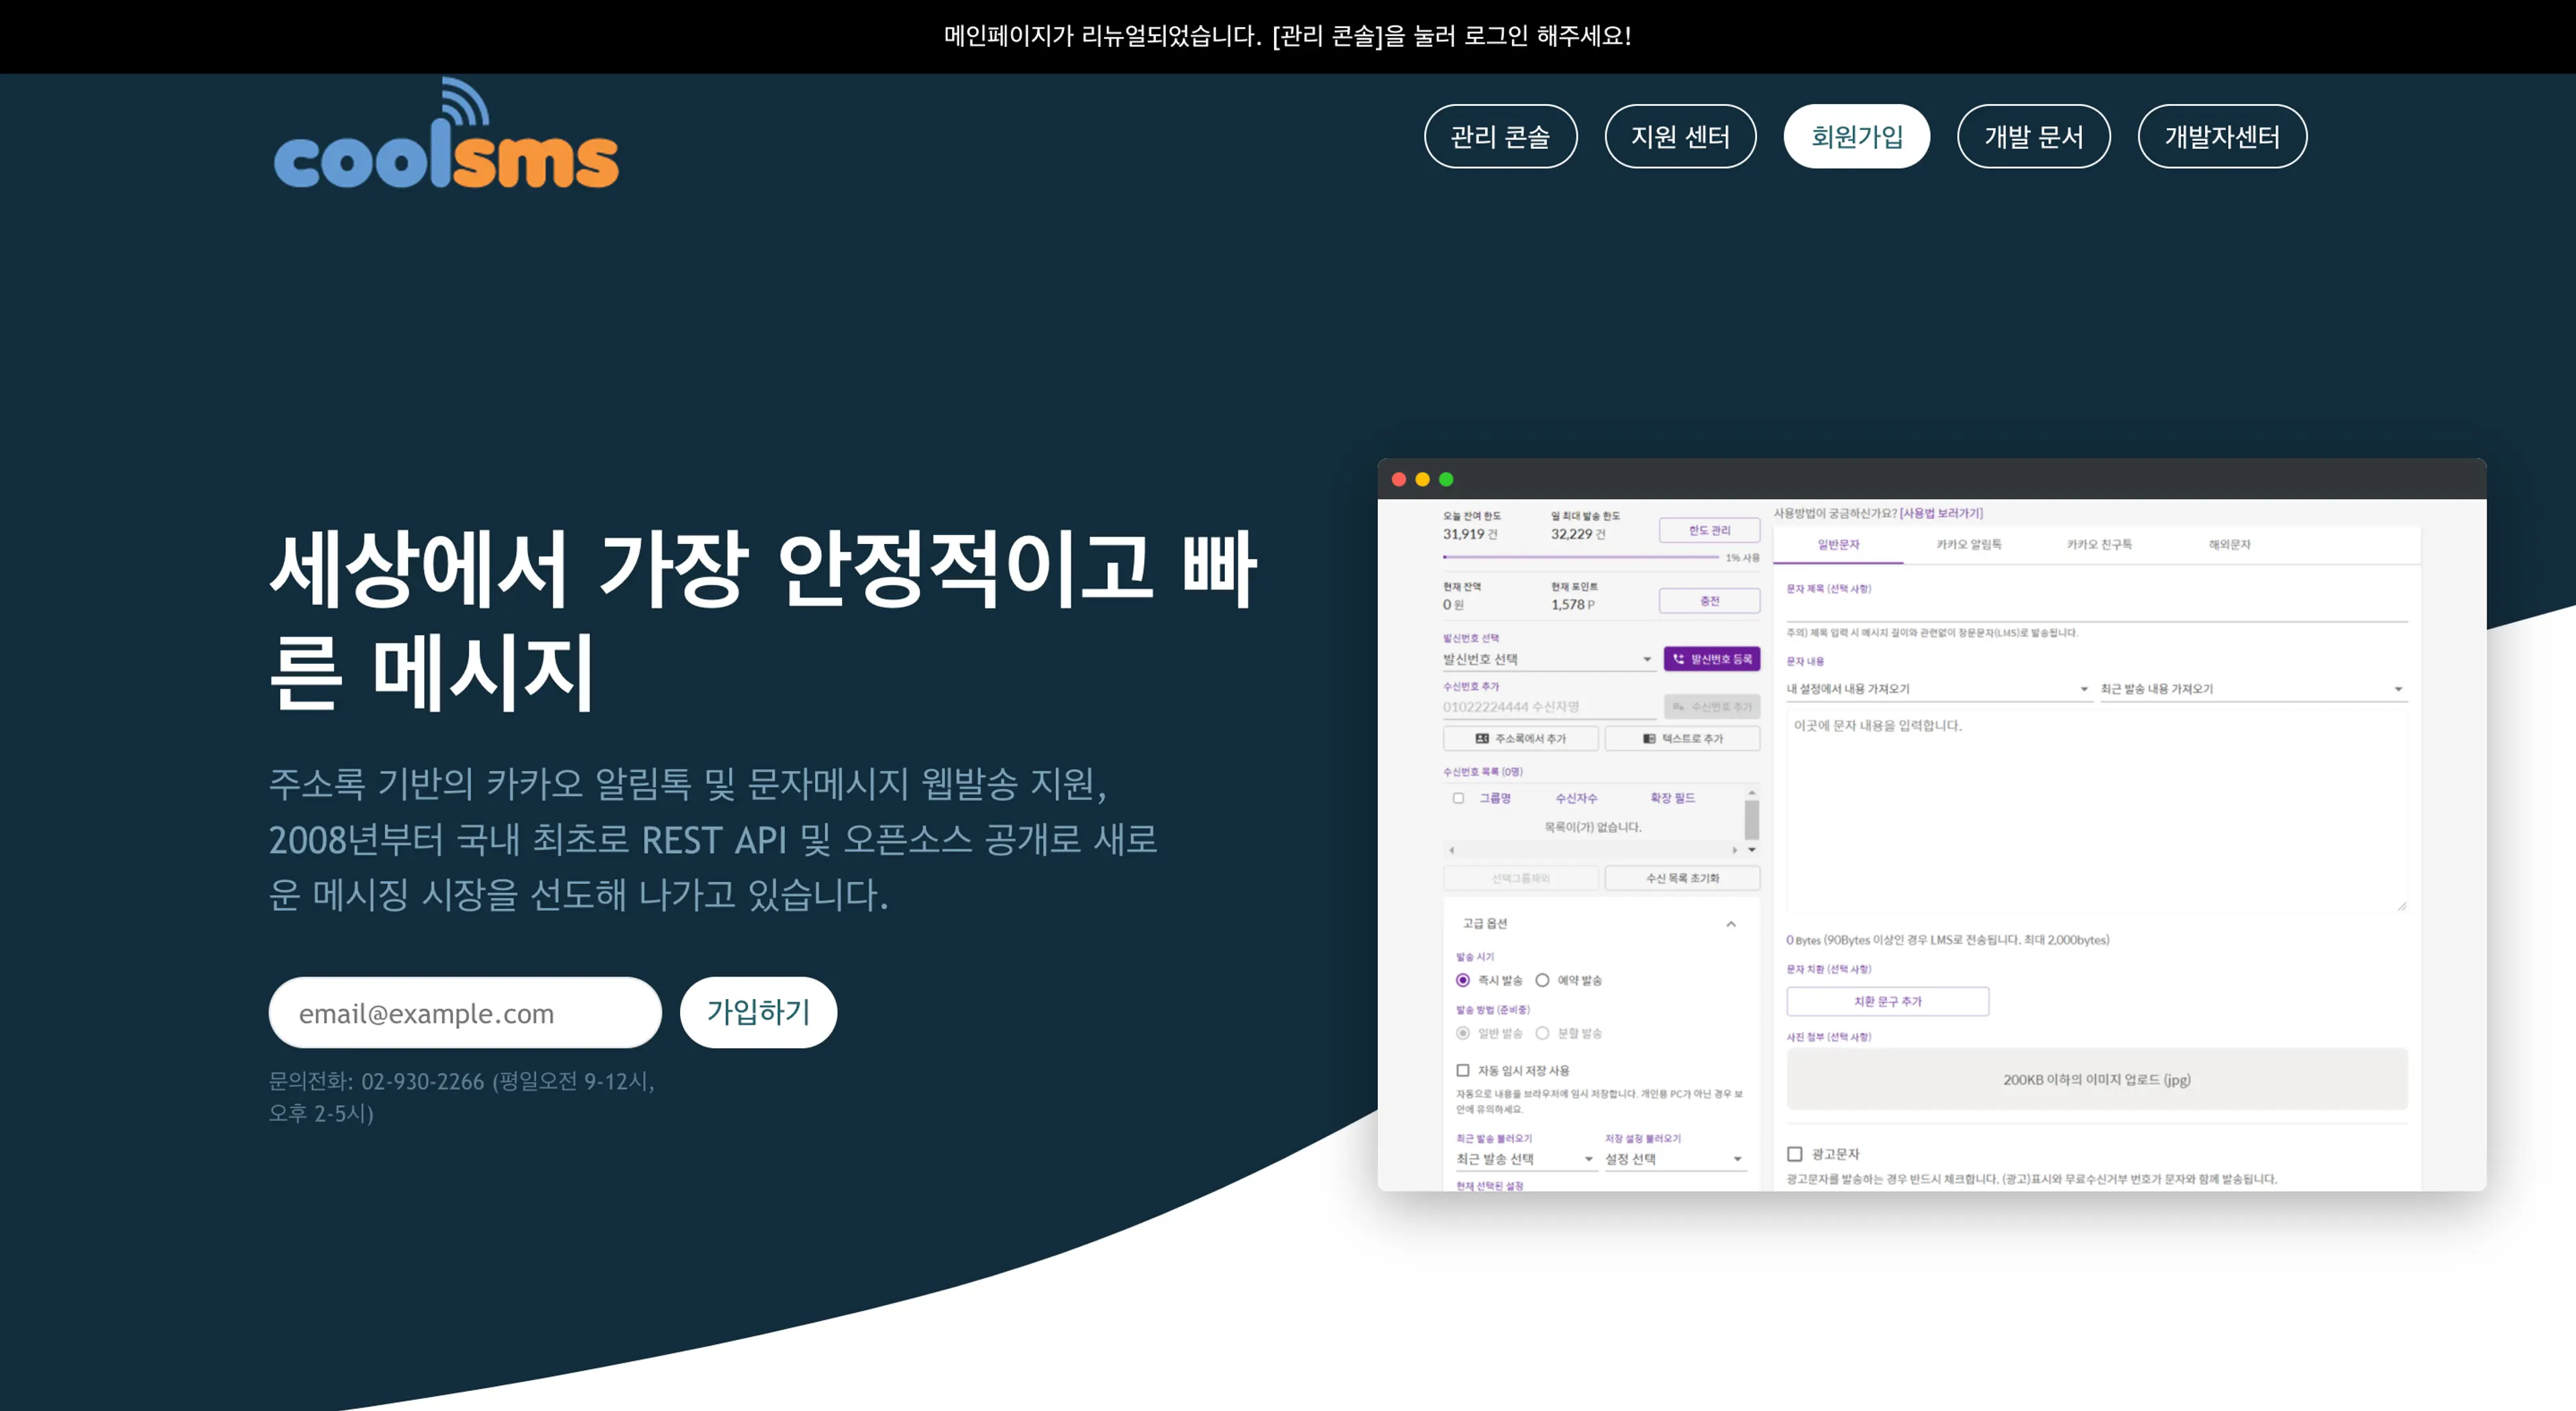This screenshot has width=2576, height=1411.
Task: Click the address book icon in 주소록에서 추가
Action: [x=1482, y=739]
